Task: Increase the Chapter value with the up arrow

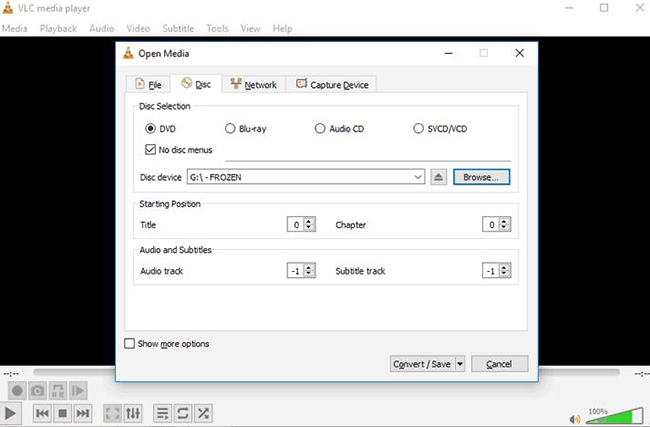Action: [504, 221]
